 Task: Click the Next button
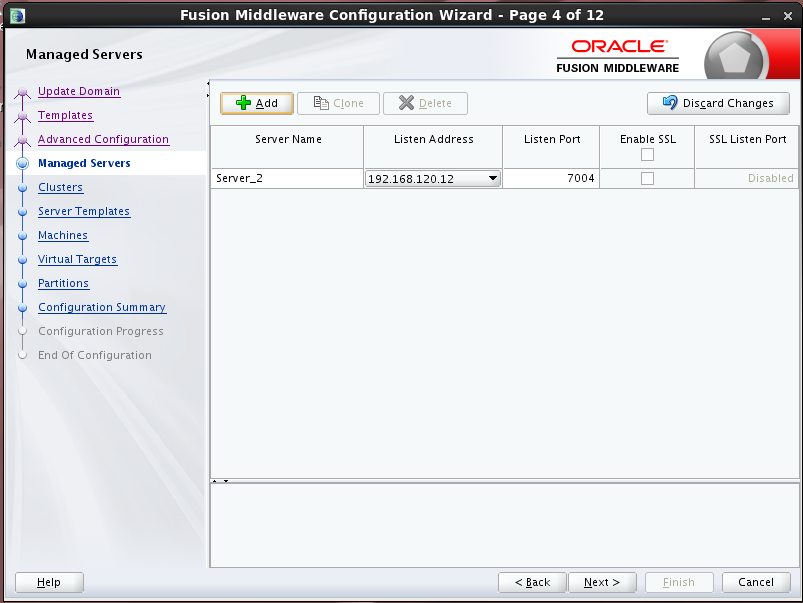tap(601, 582)
